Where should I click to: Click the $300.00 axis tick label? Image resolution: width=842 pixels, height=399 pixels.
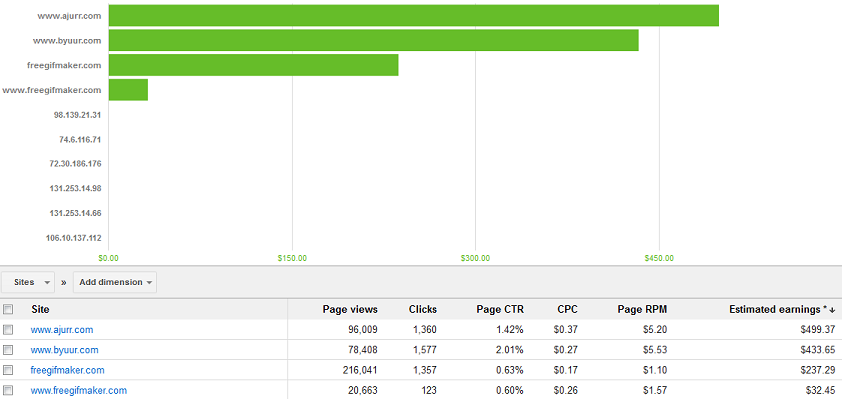pyautogui.click(x=475, y=258)
